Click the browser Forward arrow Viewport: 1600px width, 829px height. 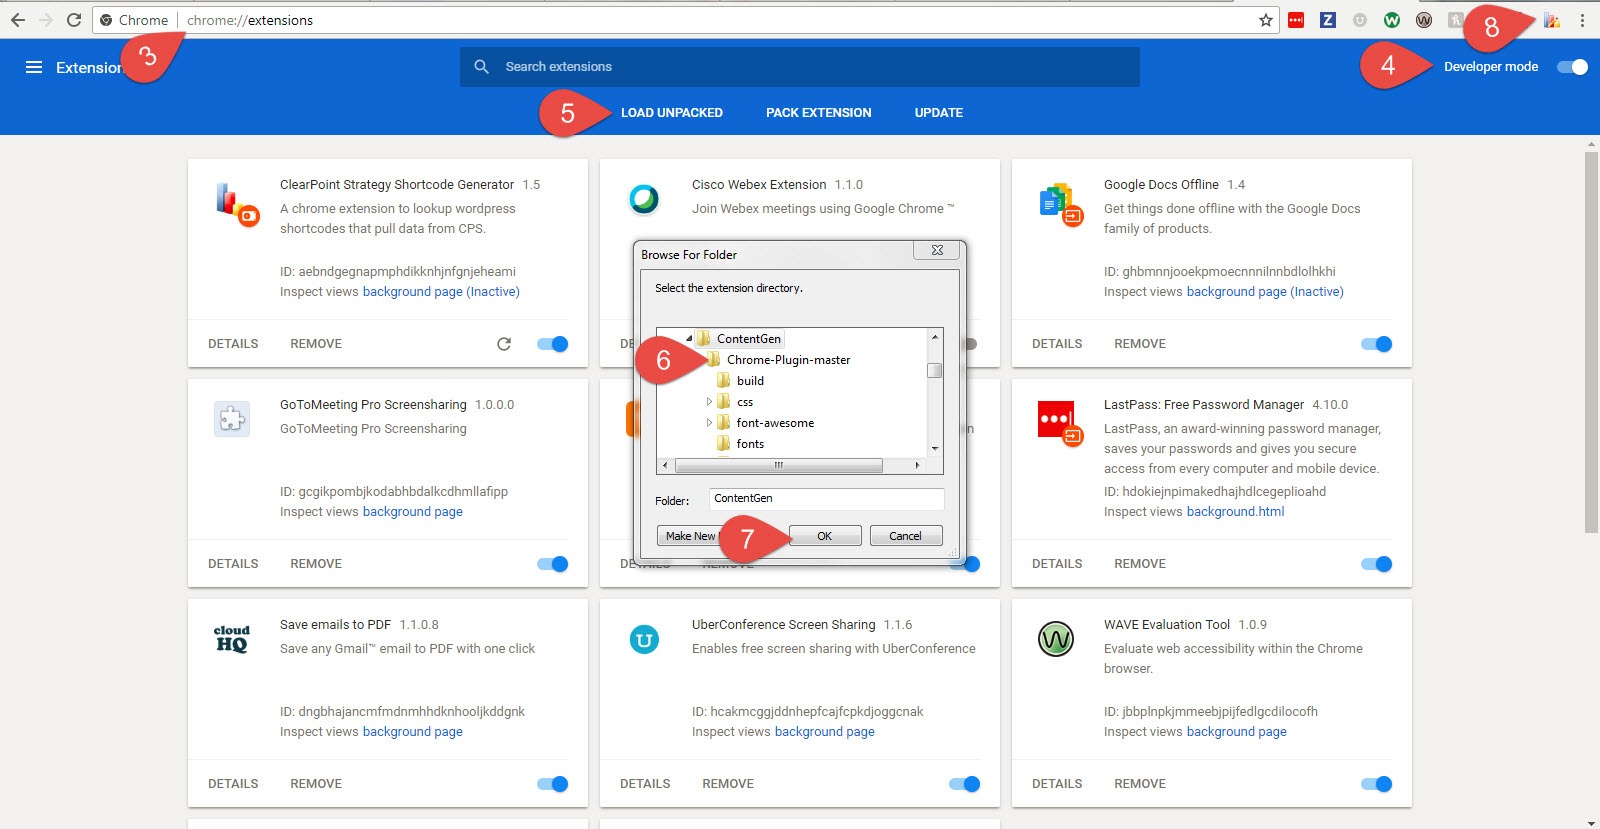point(46,20)
